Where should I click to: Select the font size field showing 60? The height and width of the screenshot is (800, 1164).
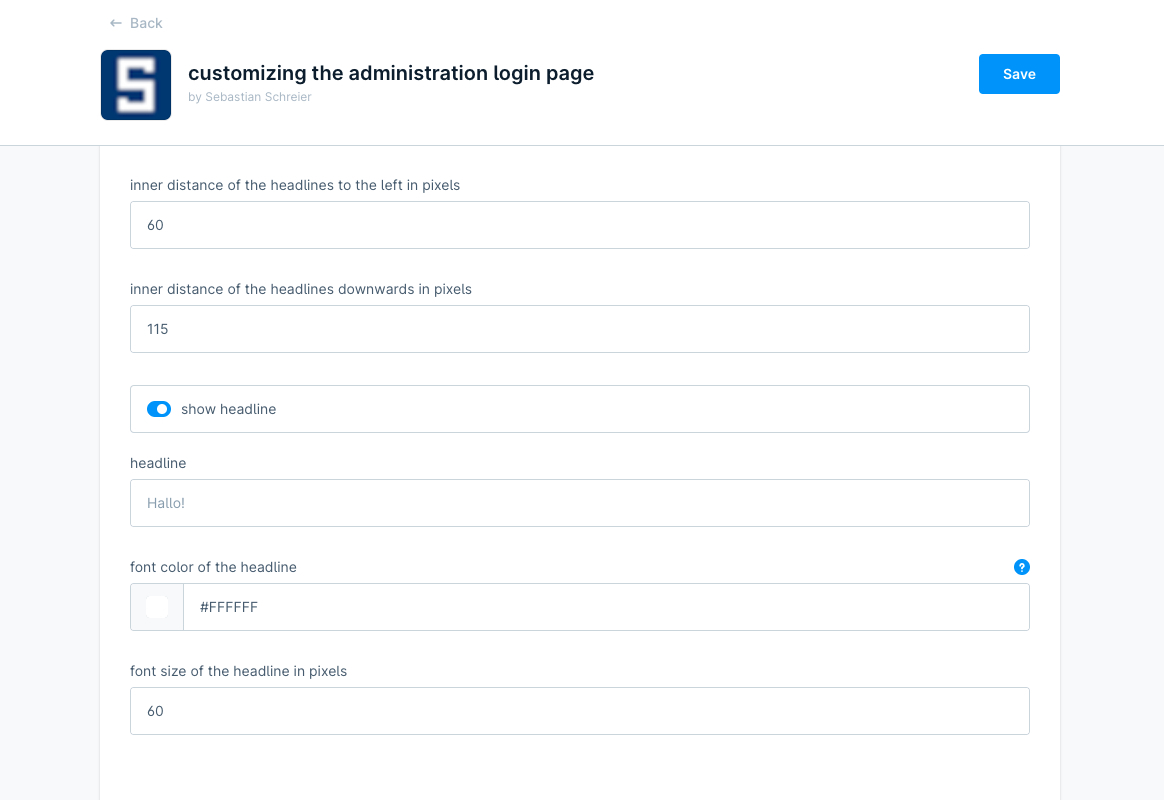(x=580, y=711)
